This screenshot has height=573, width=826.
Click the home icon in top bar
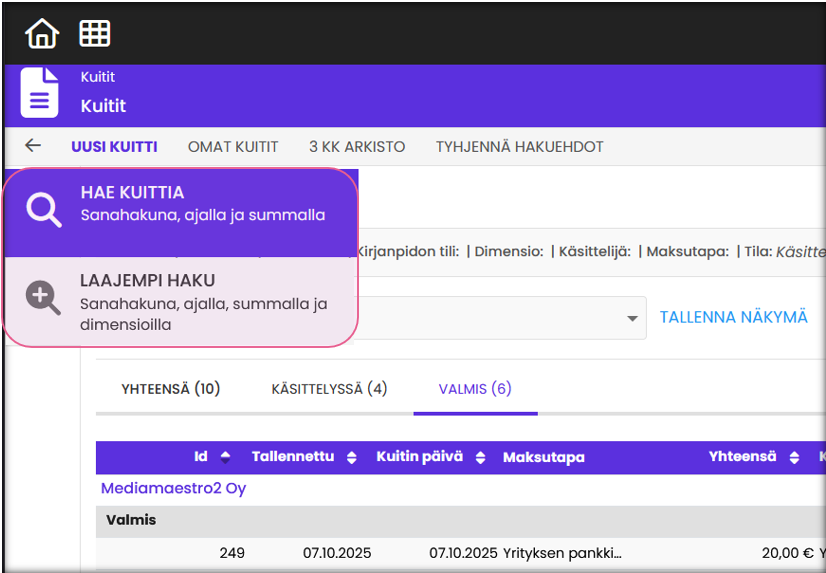(x=42, y=34)
